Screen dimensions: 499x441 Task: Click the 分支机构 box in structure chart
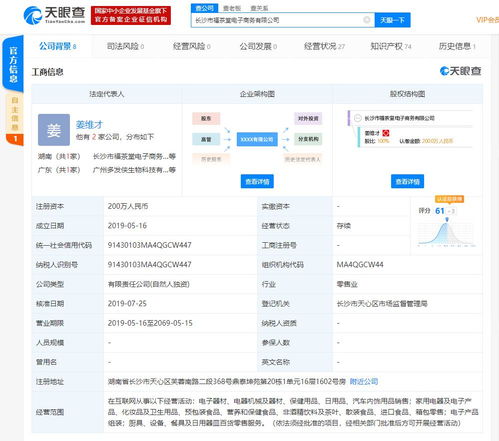click(x=308, y=139)
